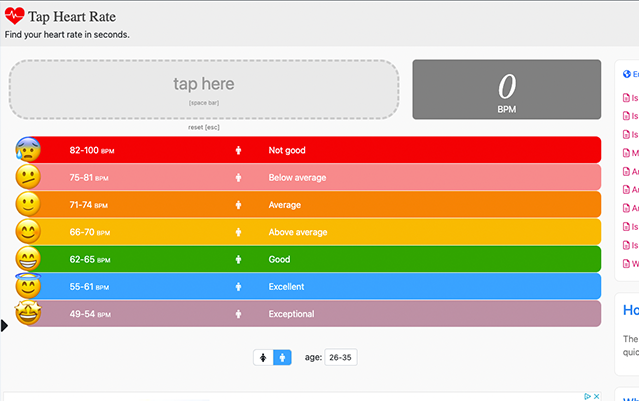This screenshot has width=639, height=401.
Task: Click person icon in the 49-54 BPM row
Action: pos(238,314)
